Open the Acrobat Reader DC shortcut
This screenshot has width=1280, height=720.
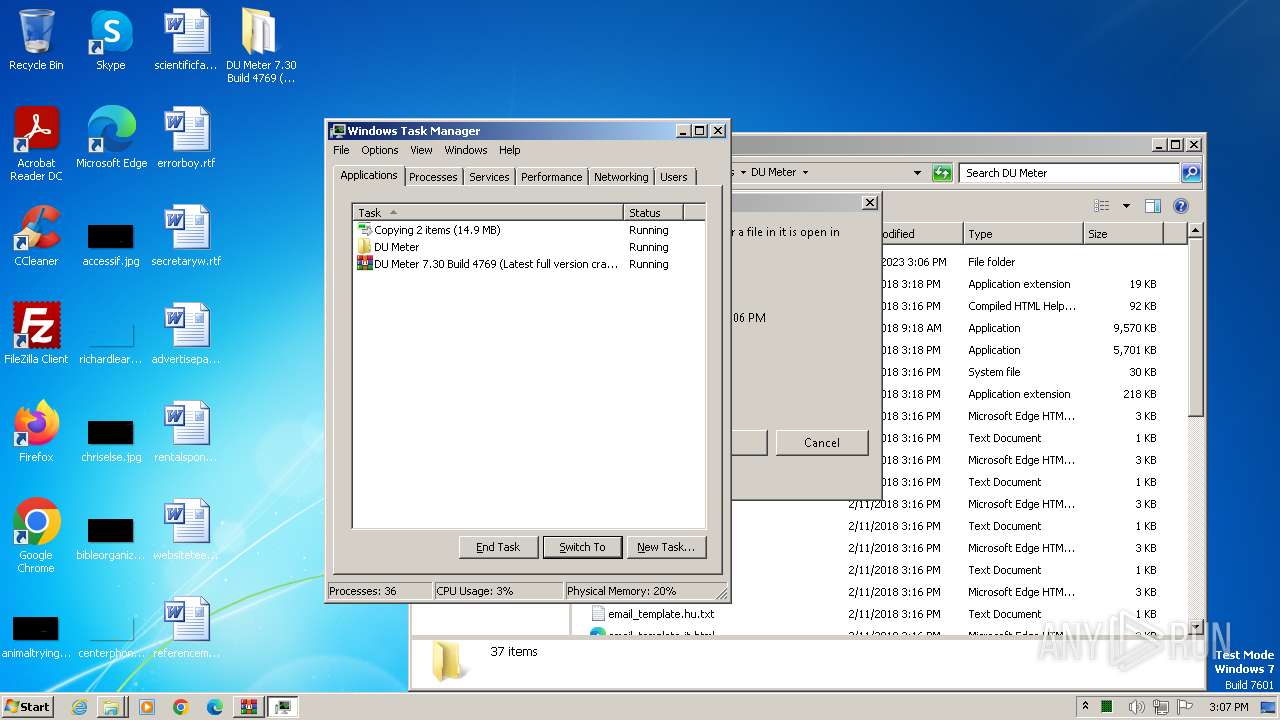[x=36, y=144]
